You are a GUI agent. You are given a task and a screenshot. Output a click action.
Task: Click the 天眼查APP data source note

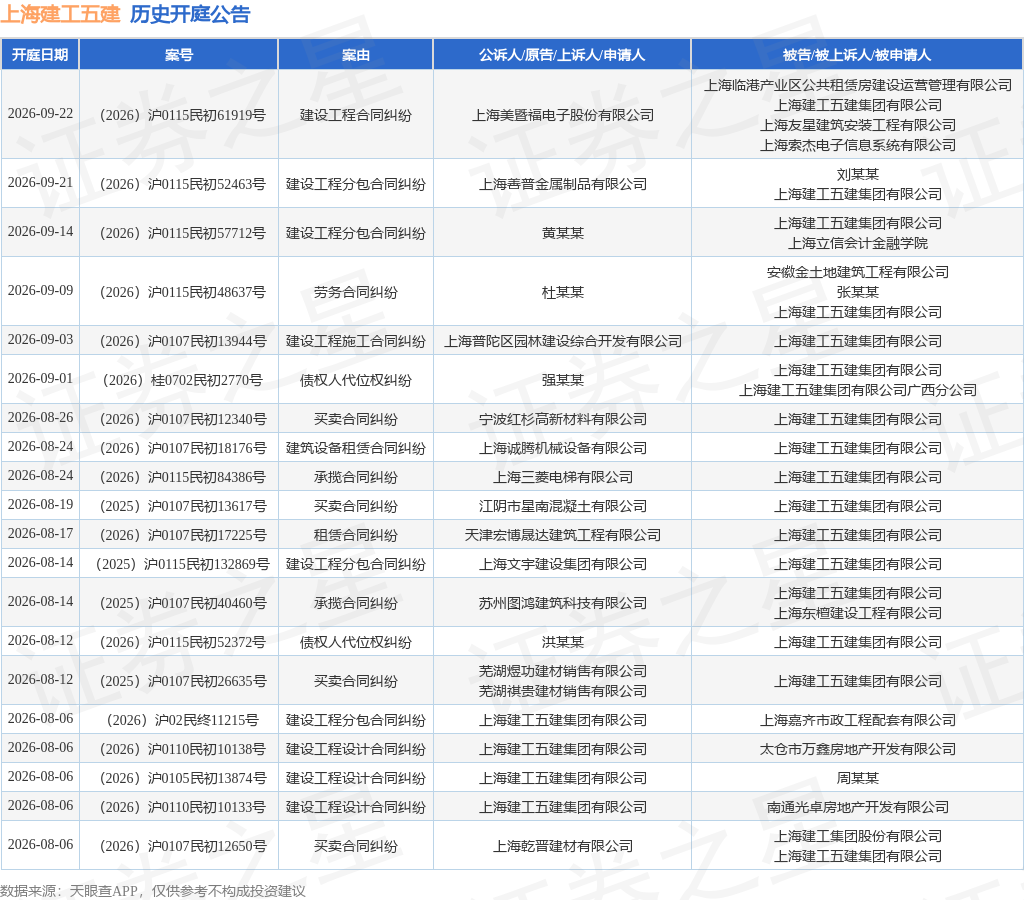[x=153, y=891]
